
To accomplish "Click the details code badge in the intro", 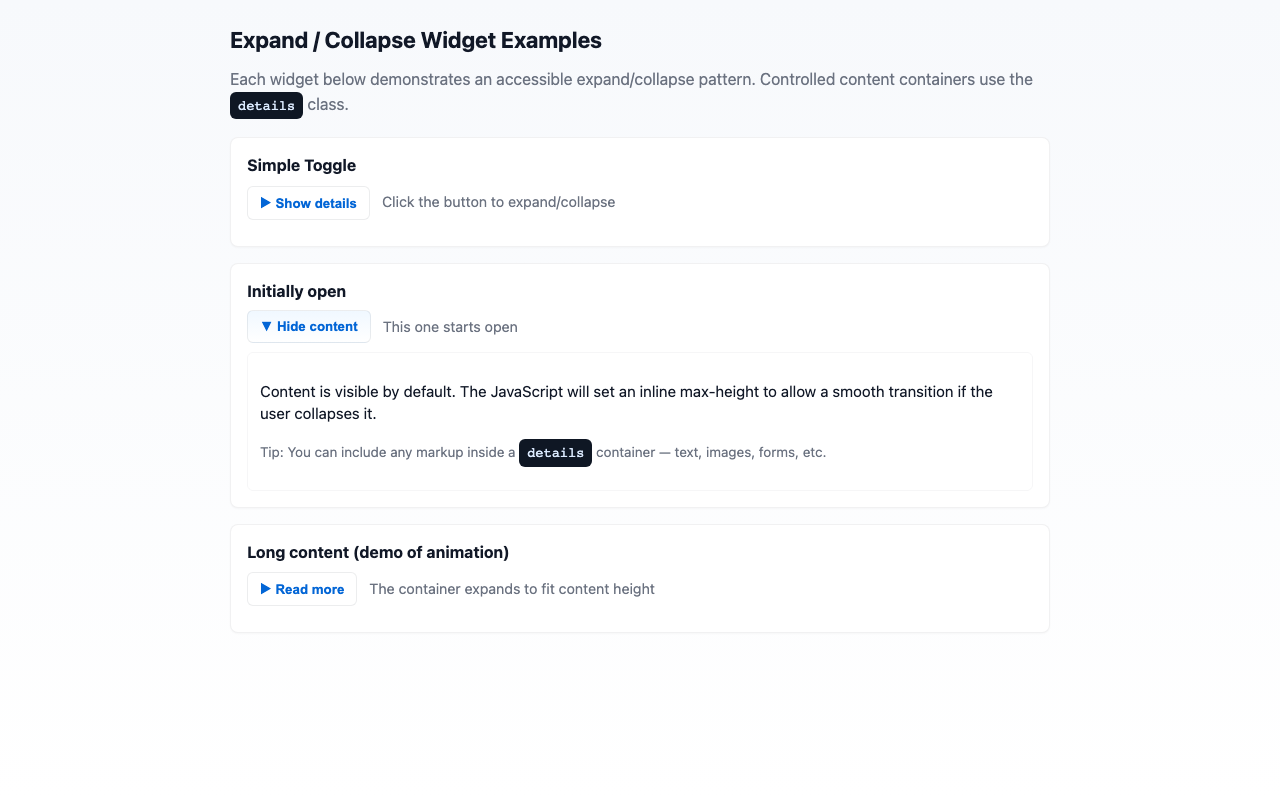I will point(266,105).
